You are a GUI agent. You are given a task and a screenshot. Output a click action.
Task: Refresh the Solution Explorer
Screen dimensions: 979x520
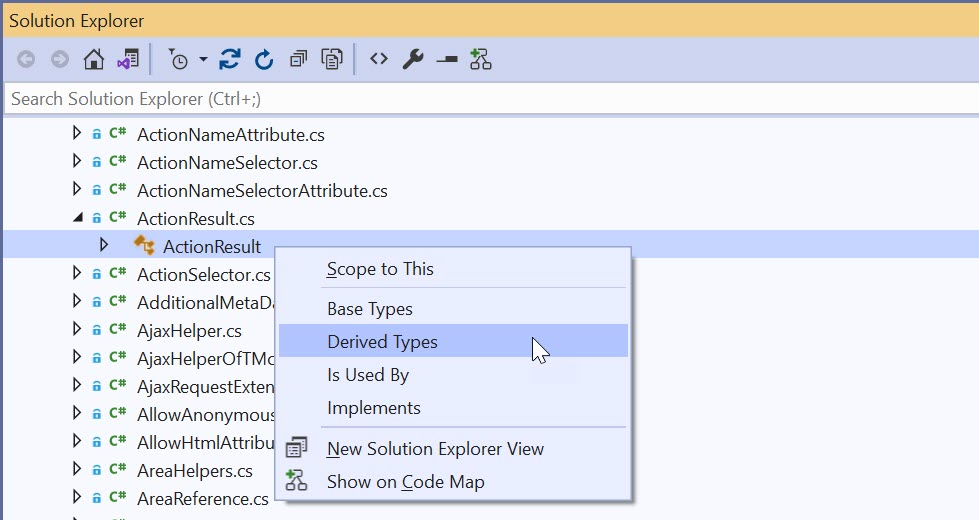click(x=264, y=59)
